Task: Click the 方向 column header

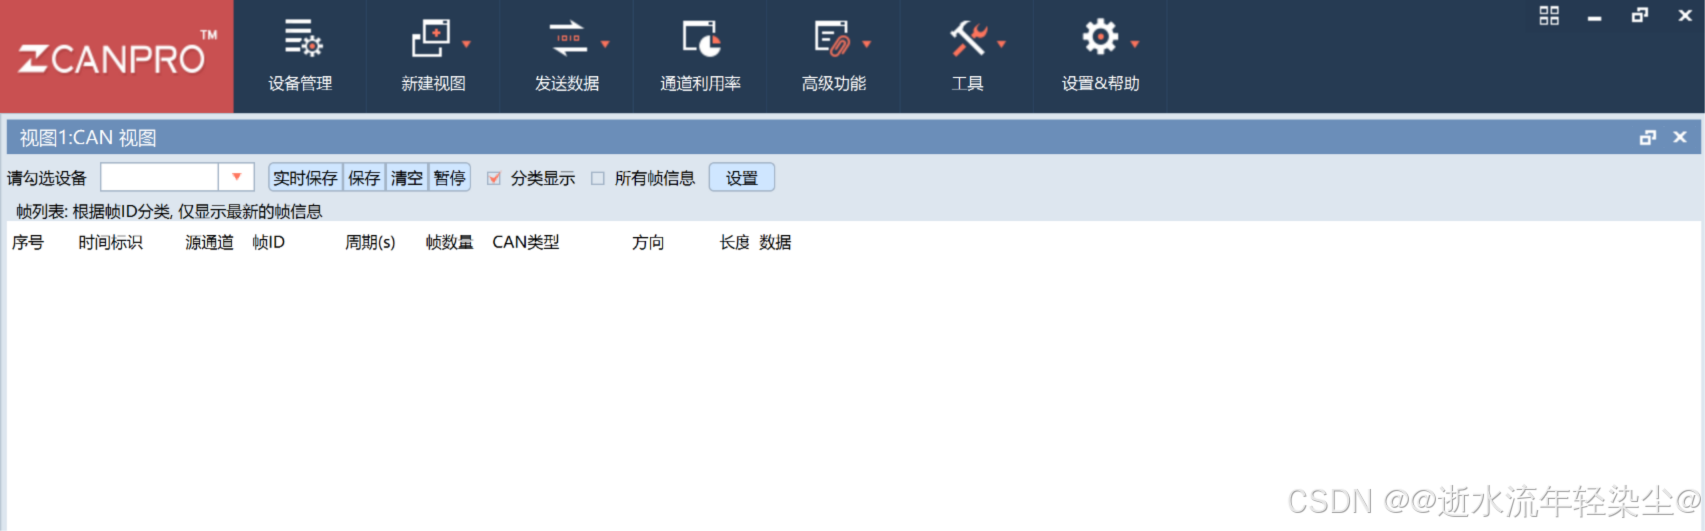Action: coord(648,242)
